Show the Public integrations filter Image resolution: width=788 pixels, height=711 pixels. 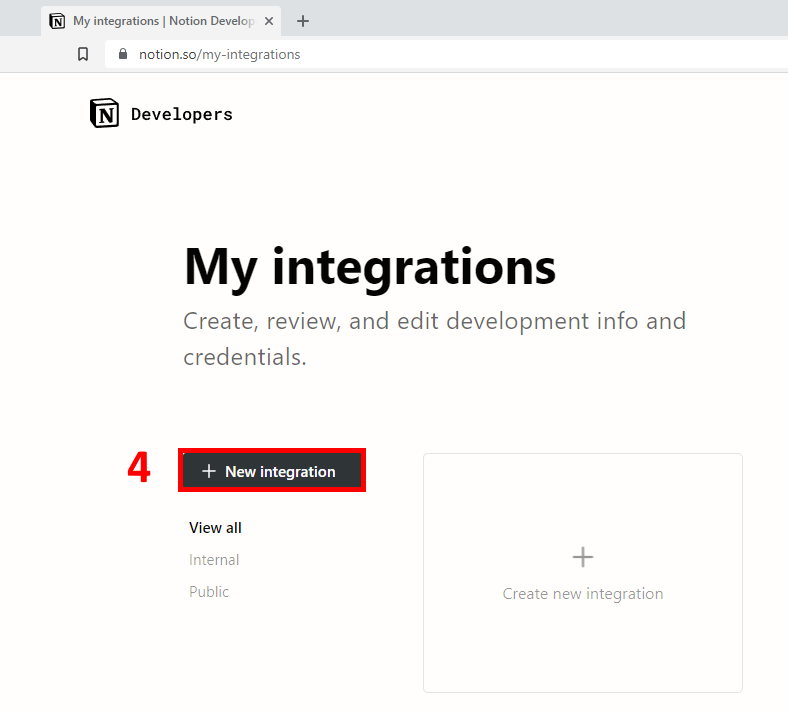[209, 592]
